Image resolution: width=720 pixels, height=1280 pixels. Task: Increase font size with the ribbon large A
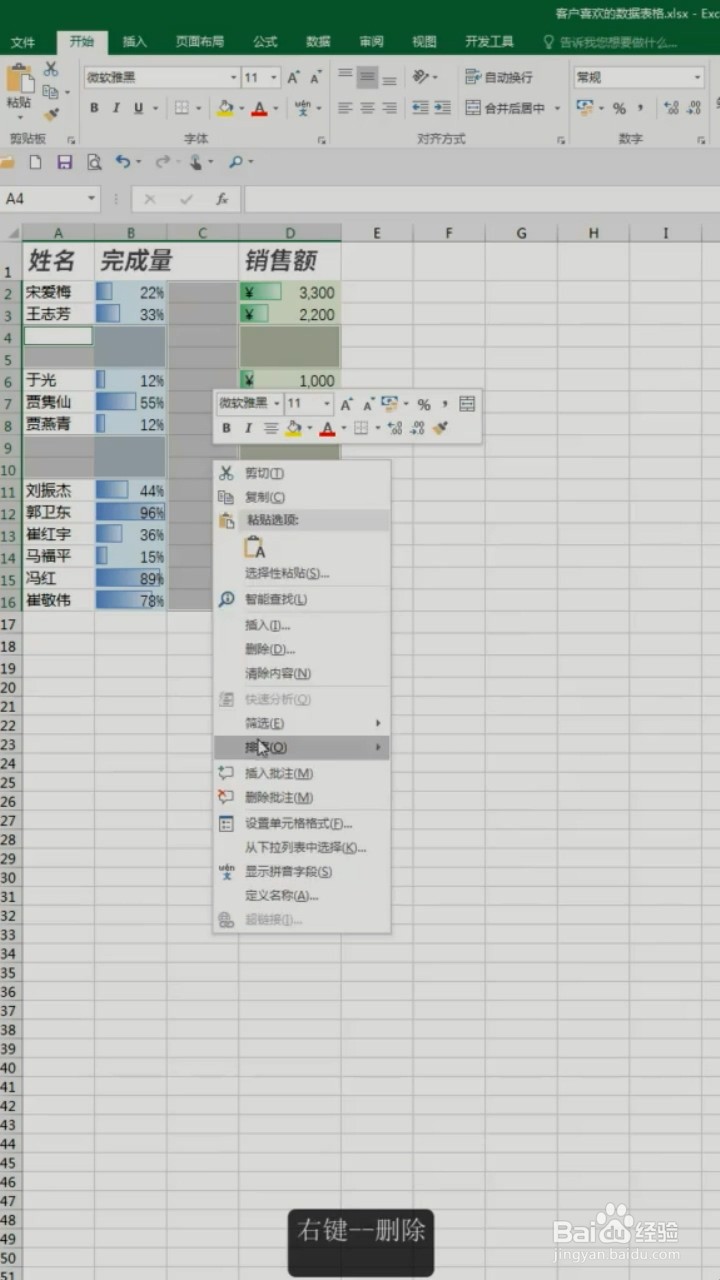coord(294,77)
